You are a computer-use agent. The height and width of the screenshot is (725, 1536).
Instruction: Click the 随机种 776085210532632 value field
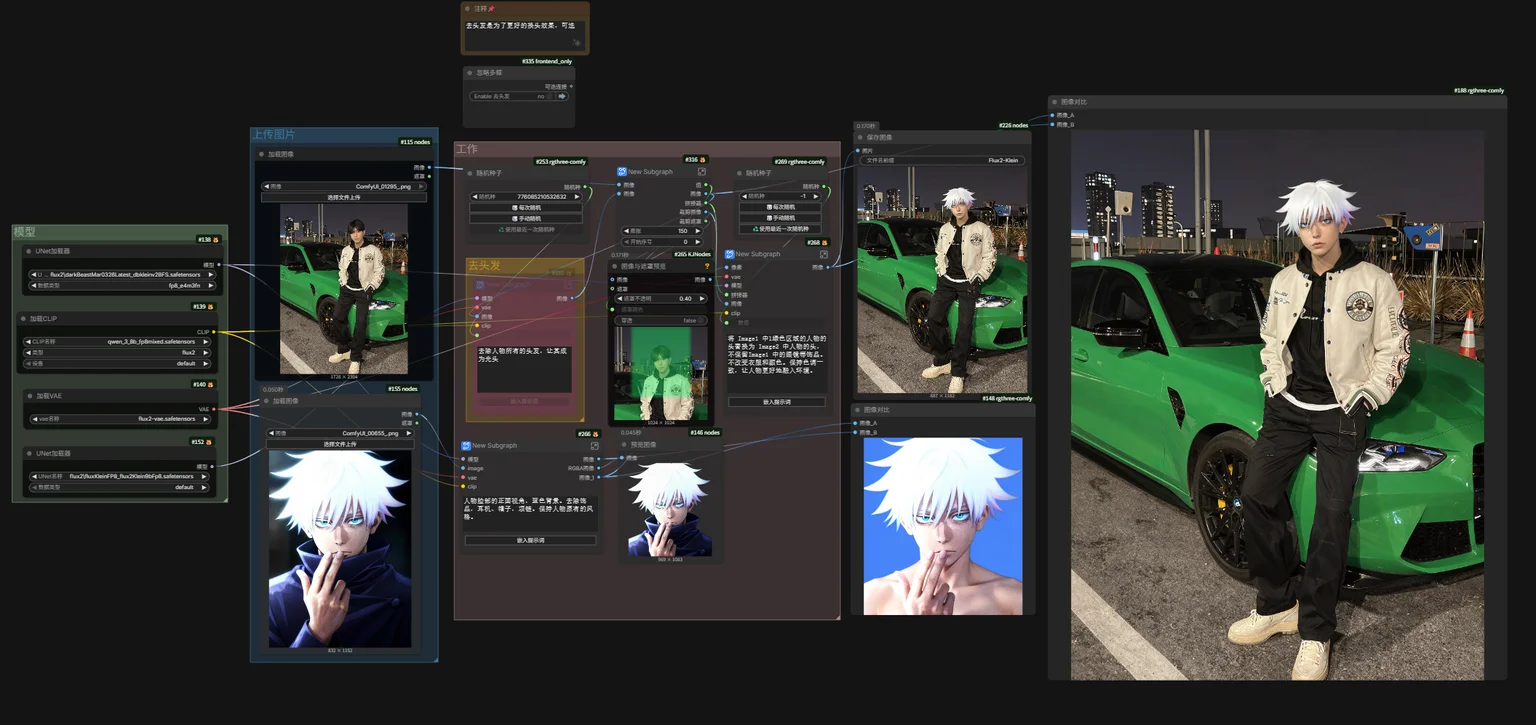point(527,197)
